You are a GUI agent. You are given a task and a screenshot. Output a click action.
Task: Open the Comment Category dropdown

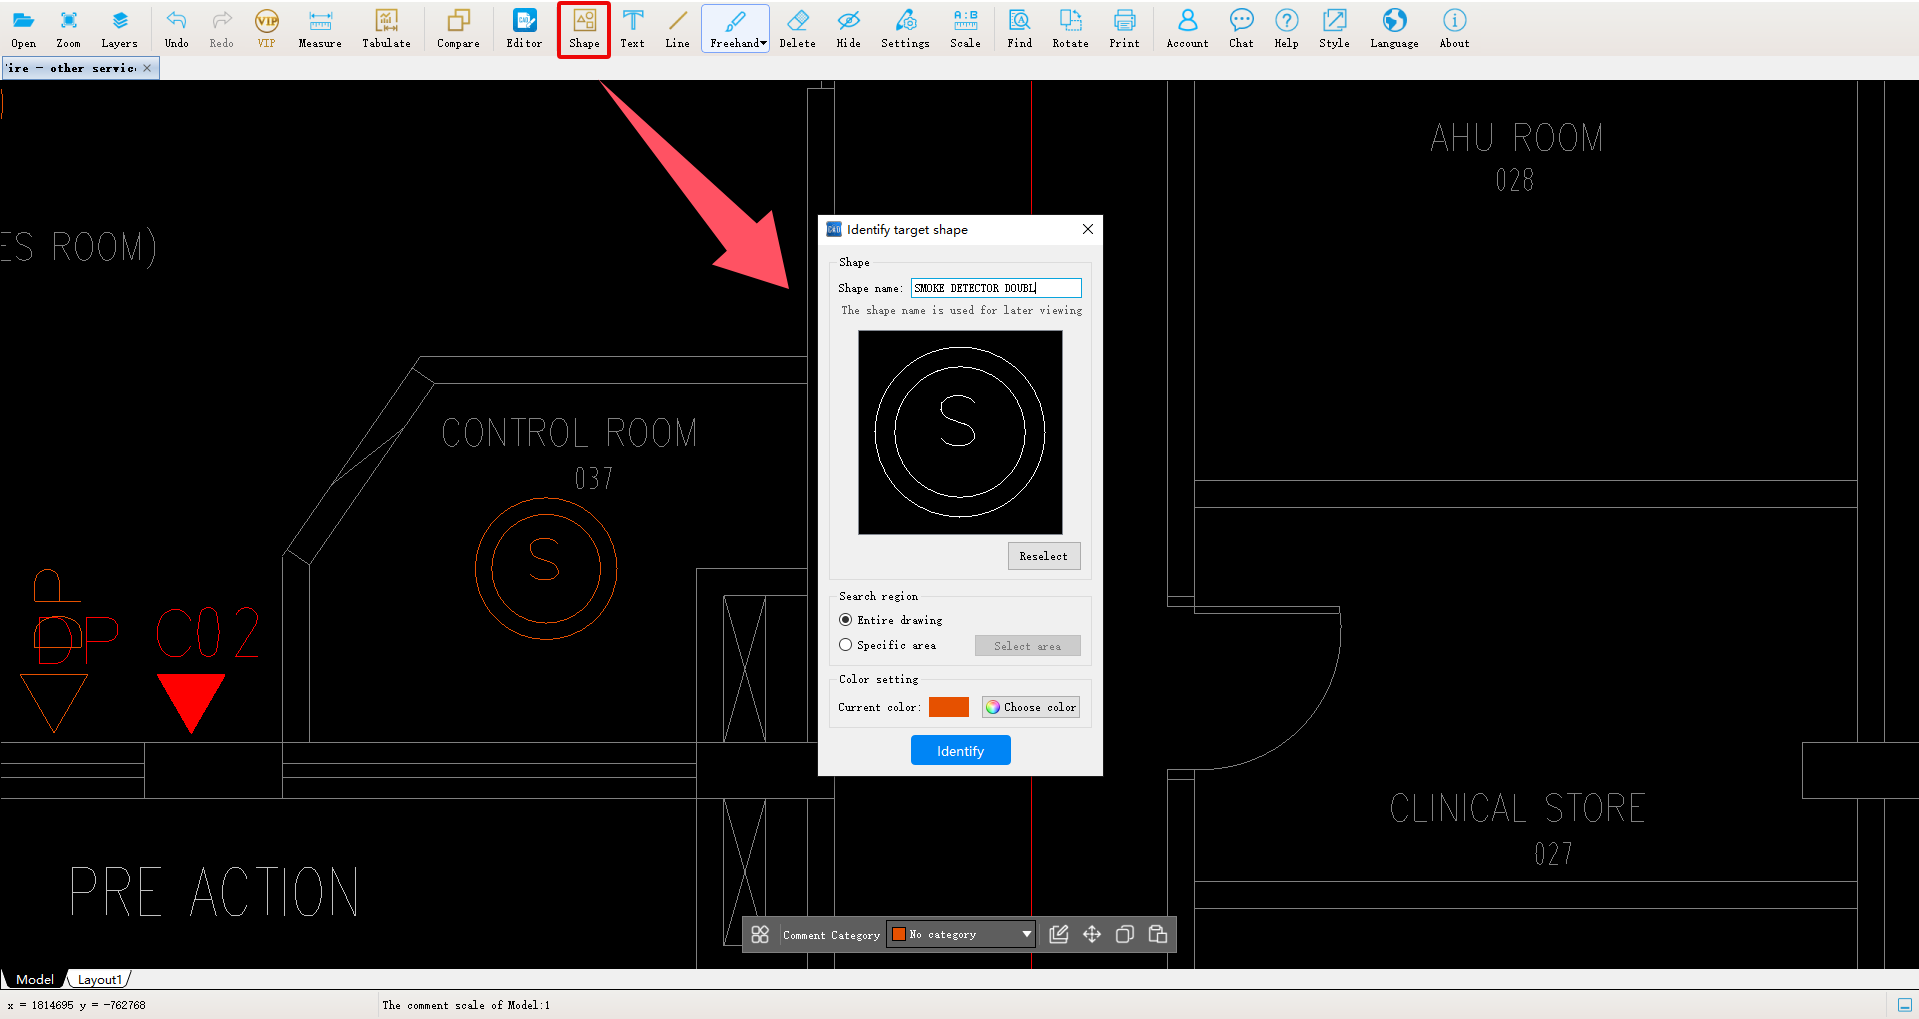coord(960,934)
